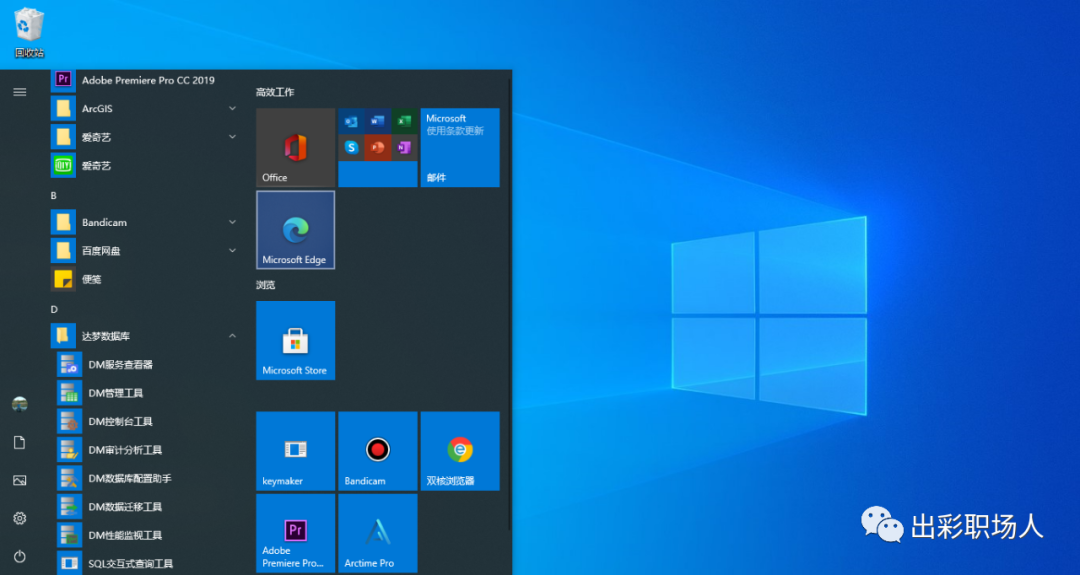Launch the 便笺 sticky notes app
Image resolution: width=1080 pixels, height=575 pixels.
click(146, 279)
